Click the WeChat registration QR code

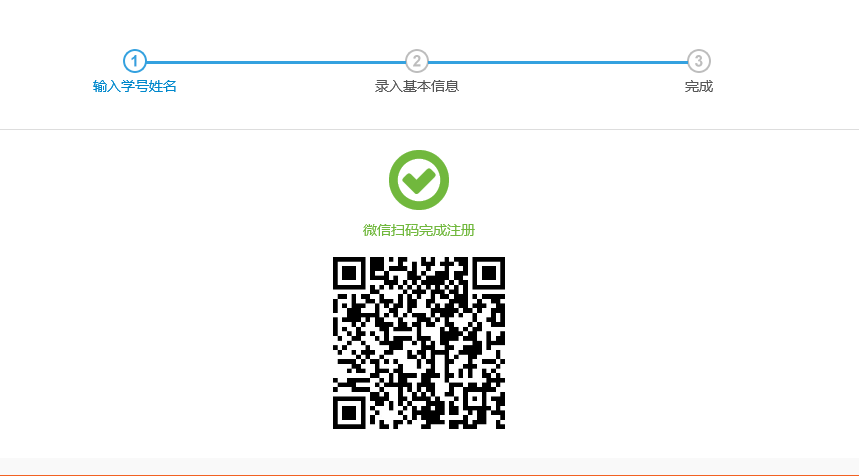[419, 343]
